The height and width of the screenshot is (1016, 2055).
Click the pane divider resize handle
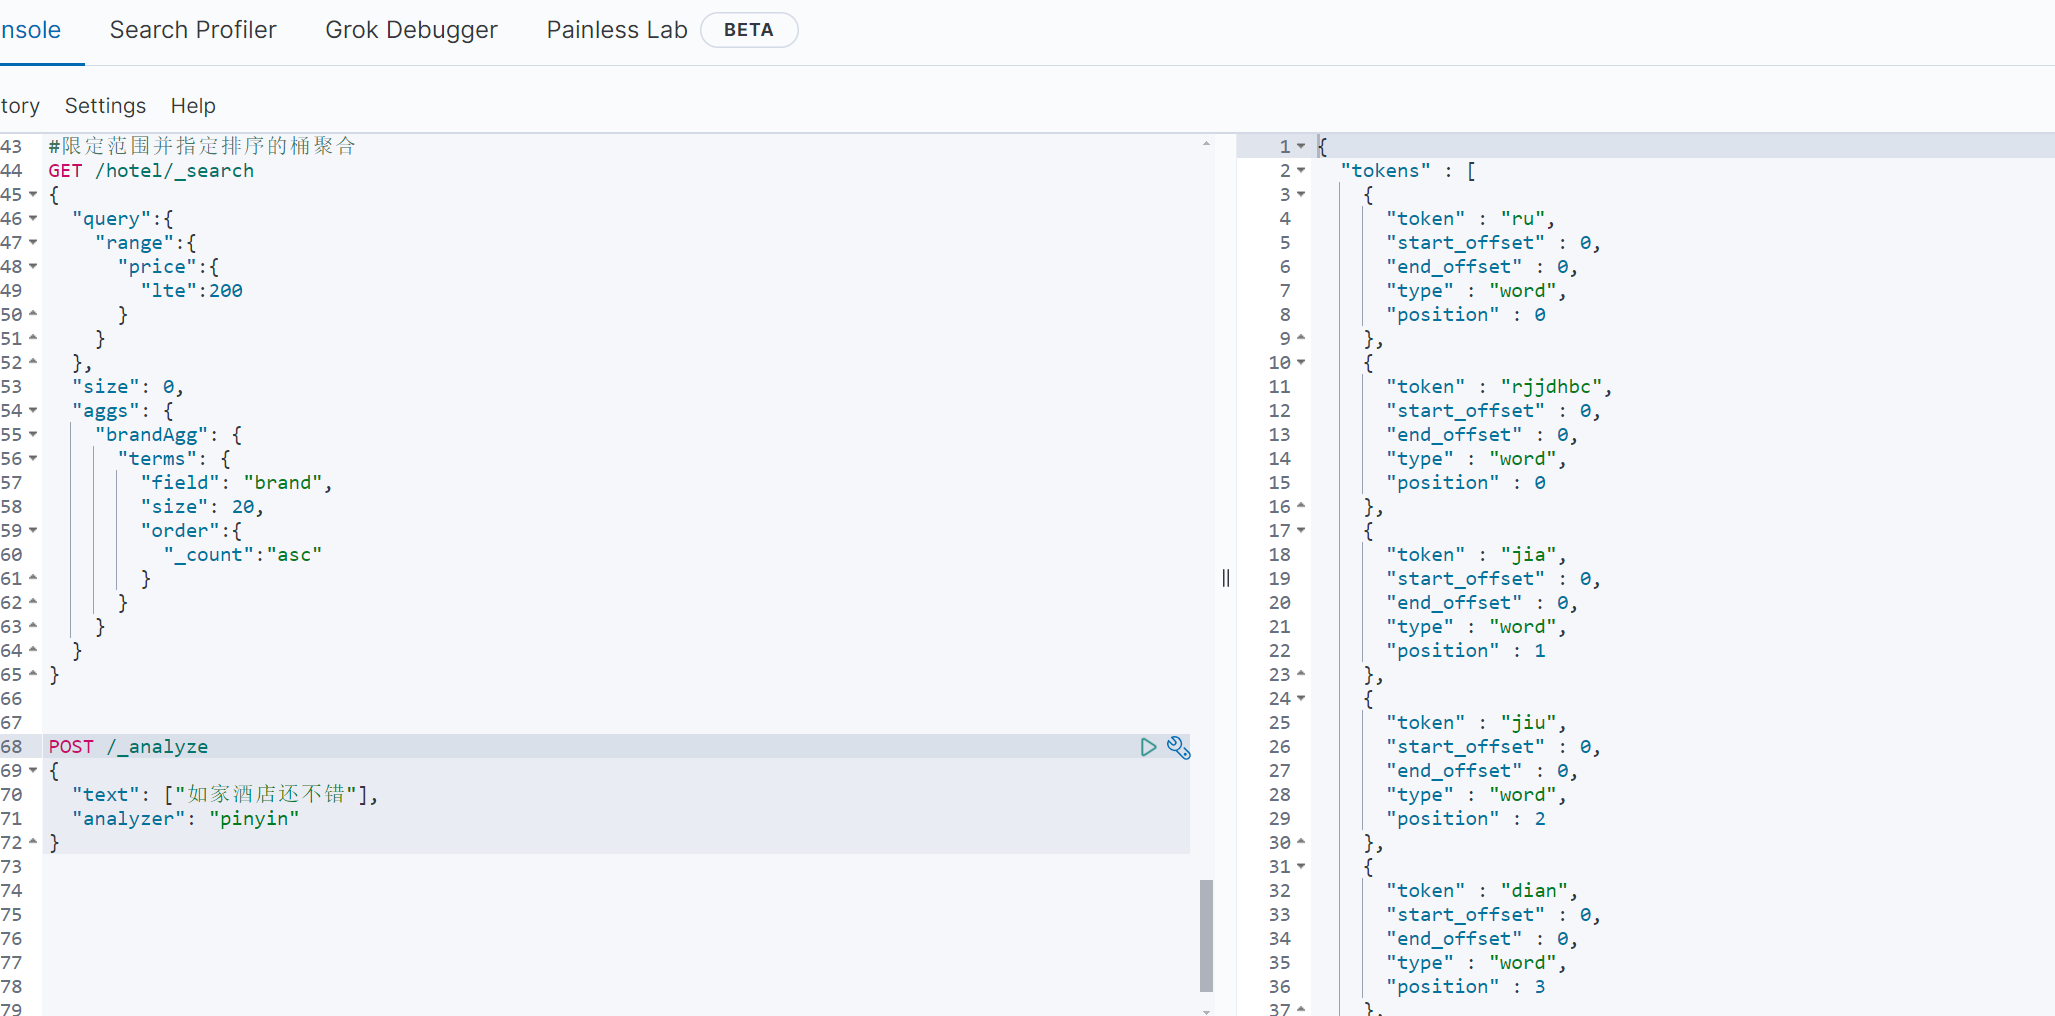tap(1225, 578)
